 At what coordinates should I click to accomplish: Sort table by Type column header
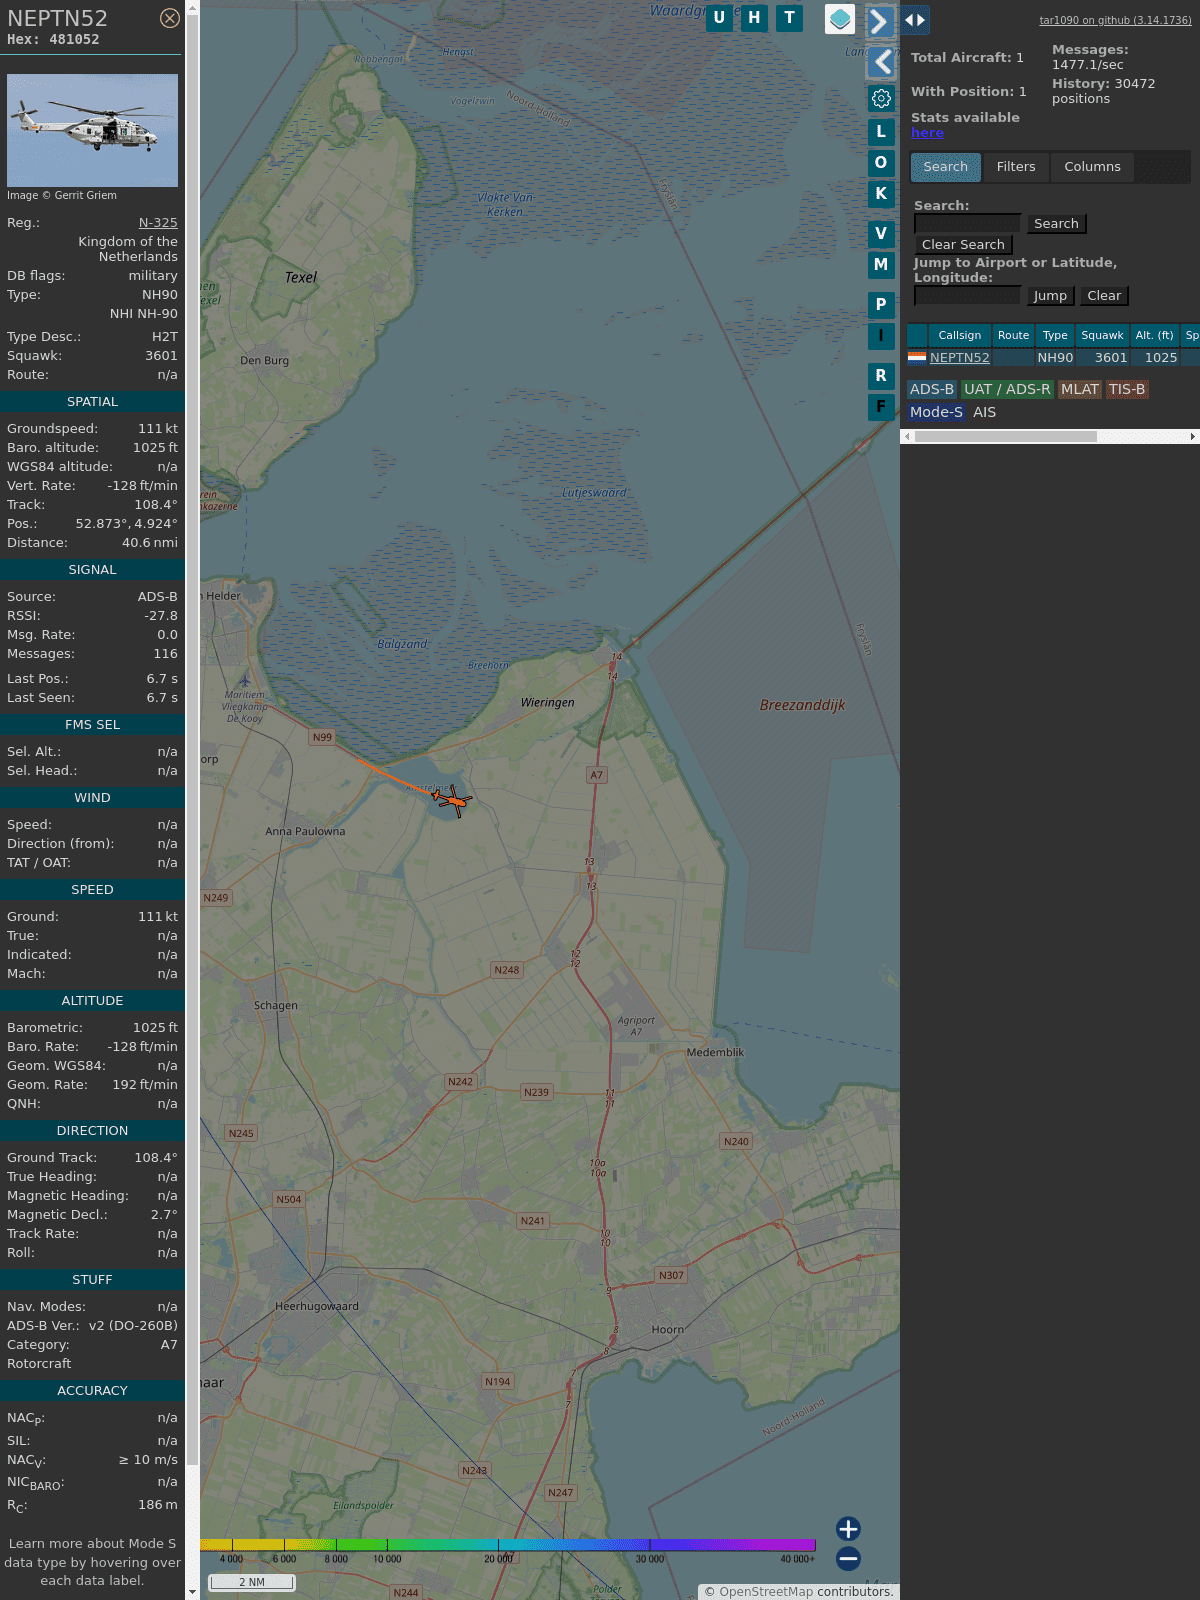click(x=1055, y=336)
